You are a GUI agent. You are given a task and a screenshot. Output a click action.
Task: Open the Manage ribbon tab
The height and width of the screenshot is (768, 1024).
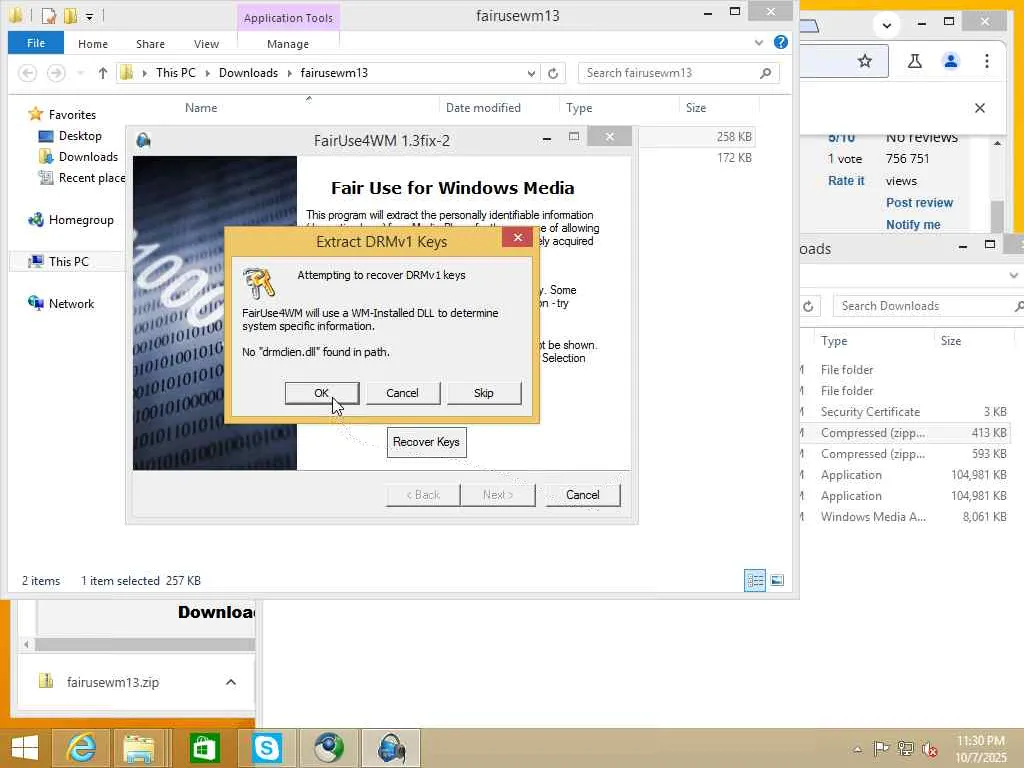(288, 44)
